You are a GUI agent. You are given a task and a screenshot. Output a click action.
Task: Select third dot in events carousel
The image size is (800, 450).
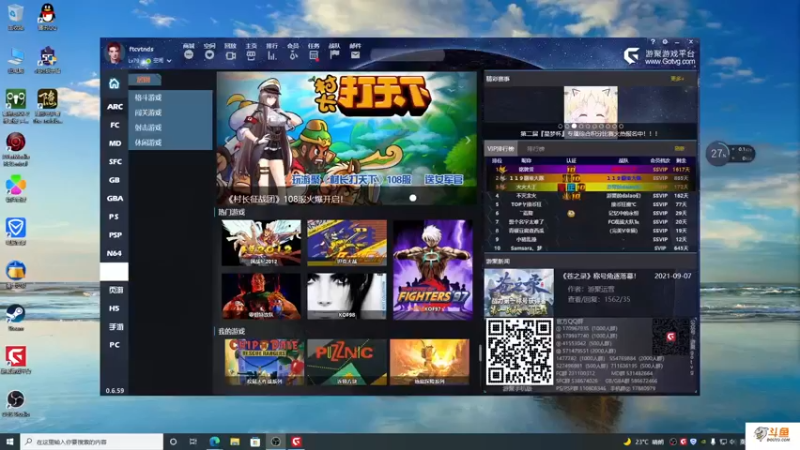(574, 126)
